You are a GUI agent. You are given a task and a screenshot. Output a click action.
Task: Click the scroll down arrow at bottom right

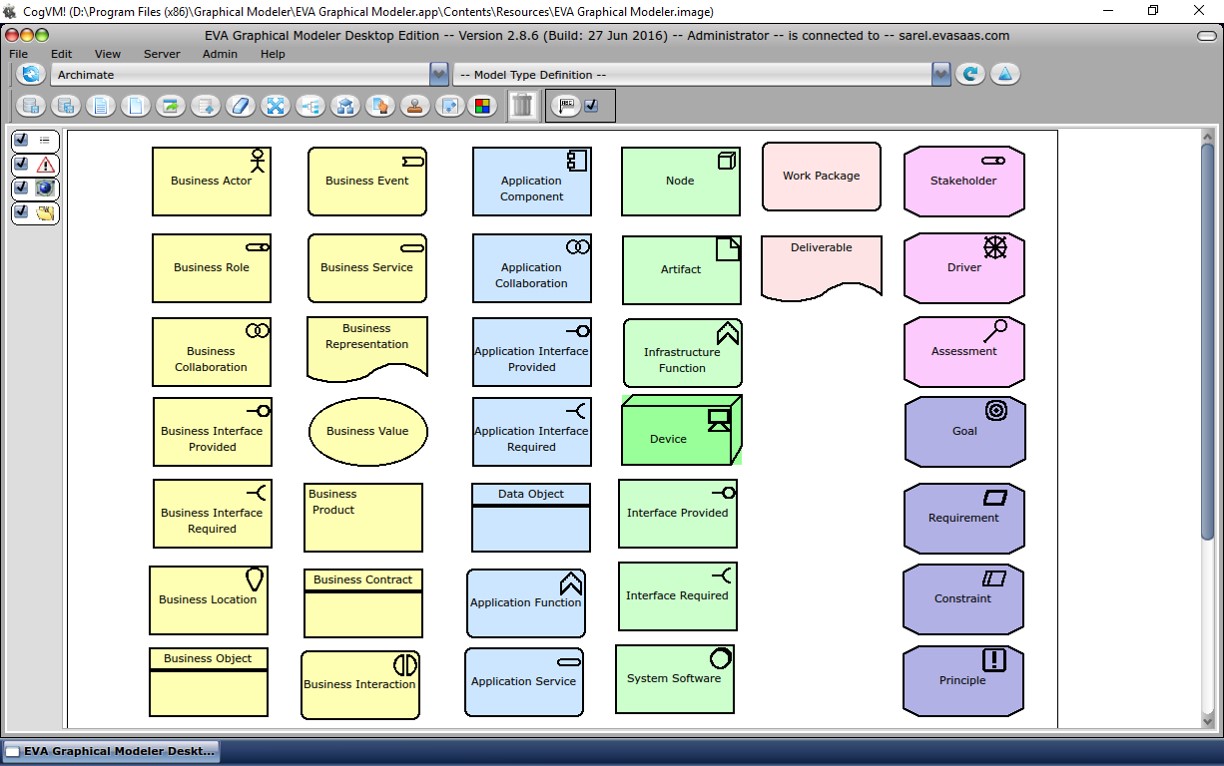coord(1207,721)
